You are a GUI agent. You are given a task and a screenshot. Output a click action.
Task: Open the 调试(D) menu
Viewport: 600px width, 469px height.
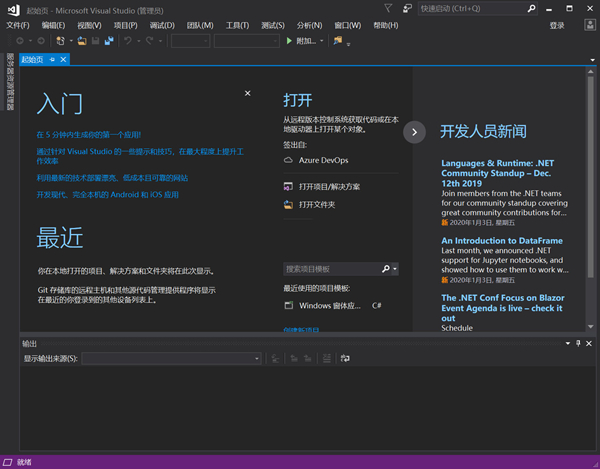162,25
